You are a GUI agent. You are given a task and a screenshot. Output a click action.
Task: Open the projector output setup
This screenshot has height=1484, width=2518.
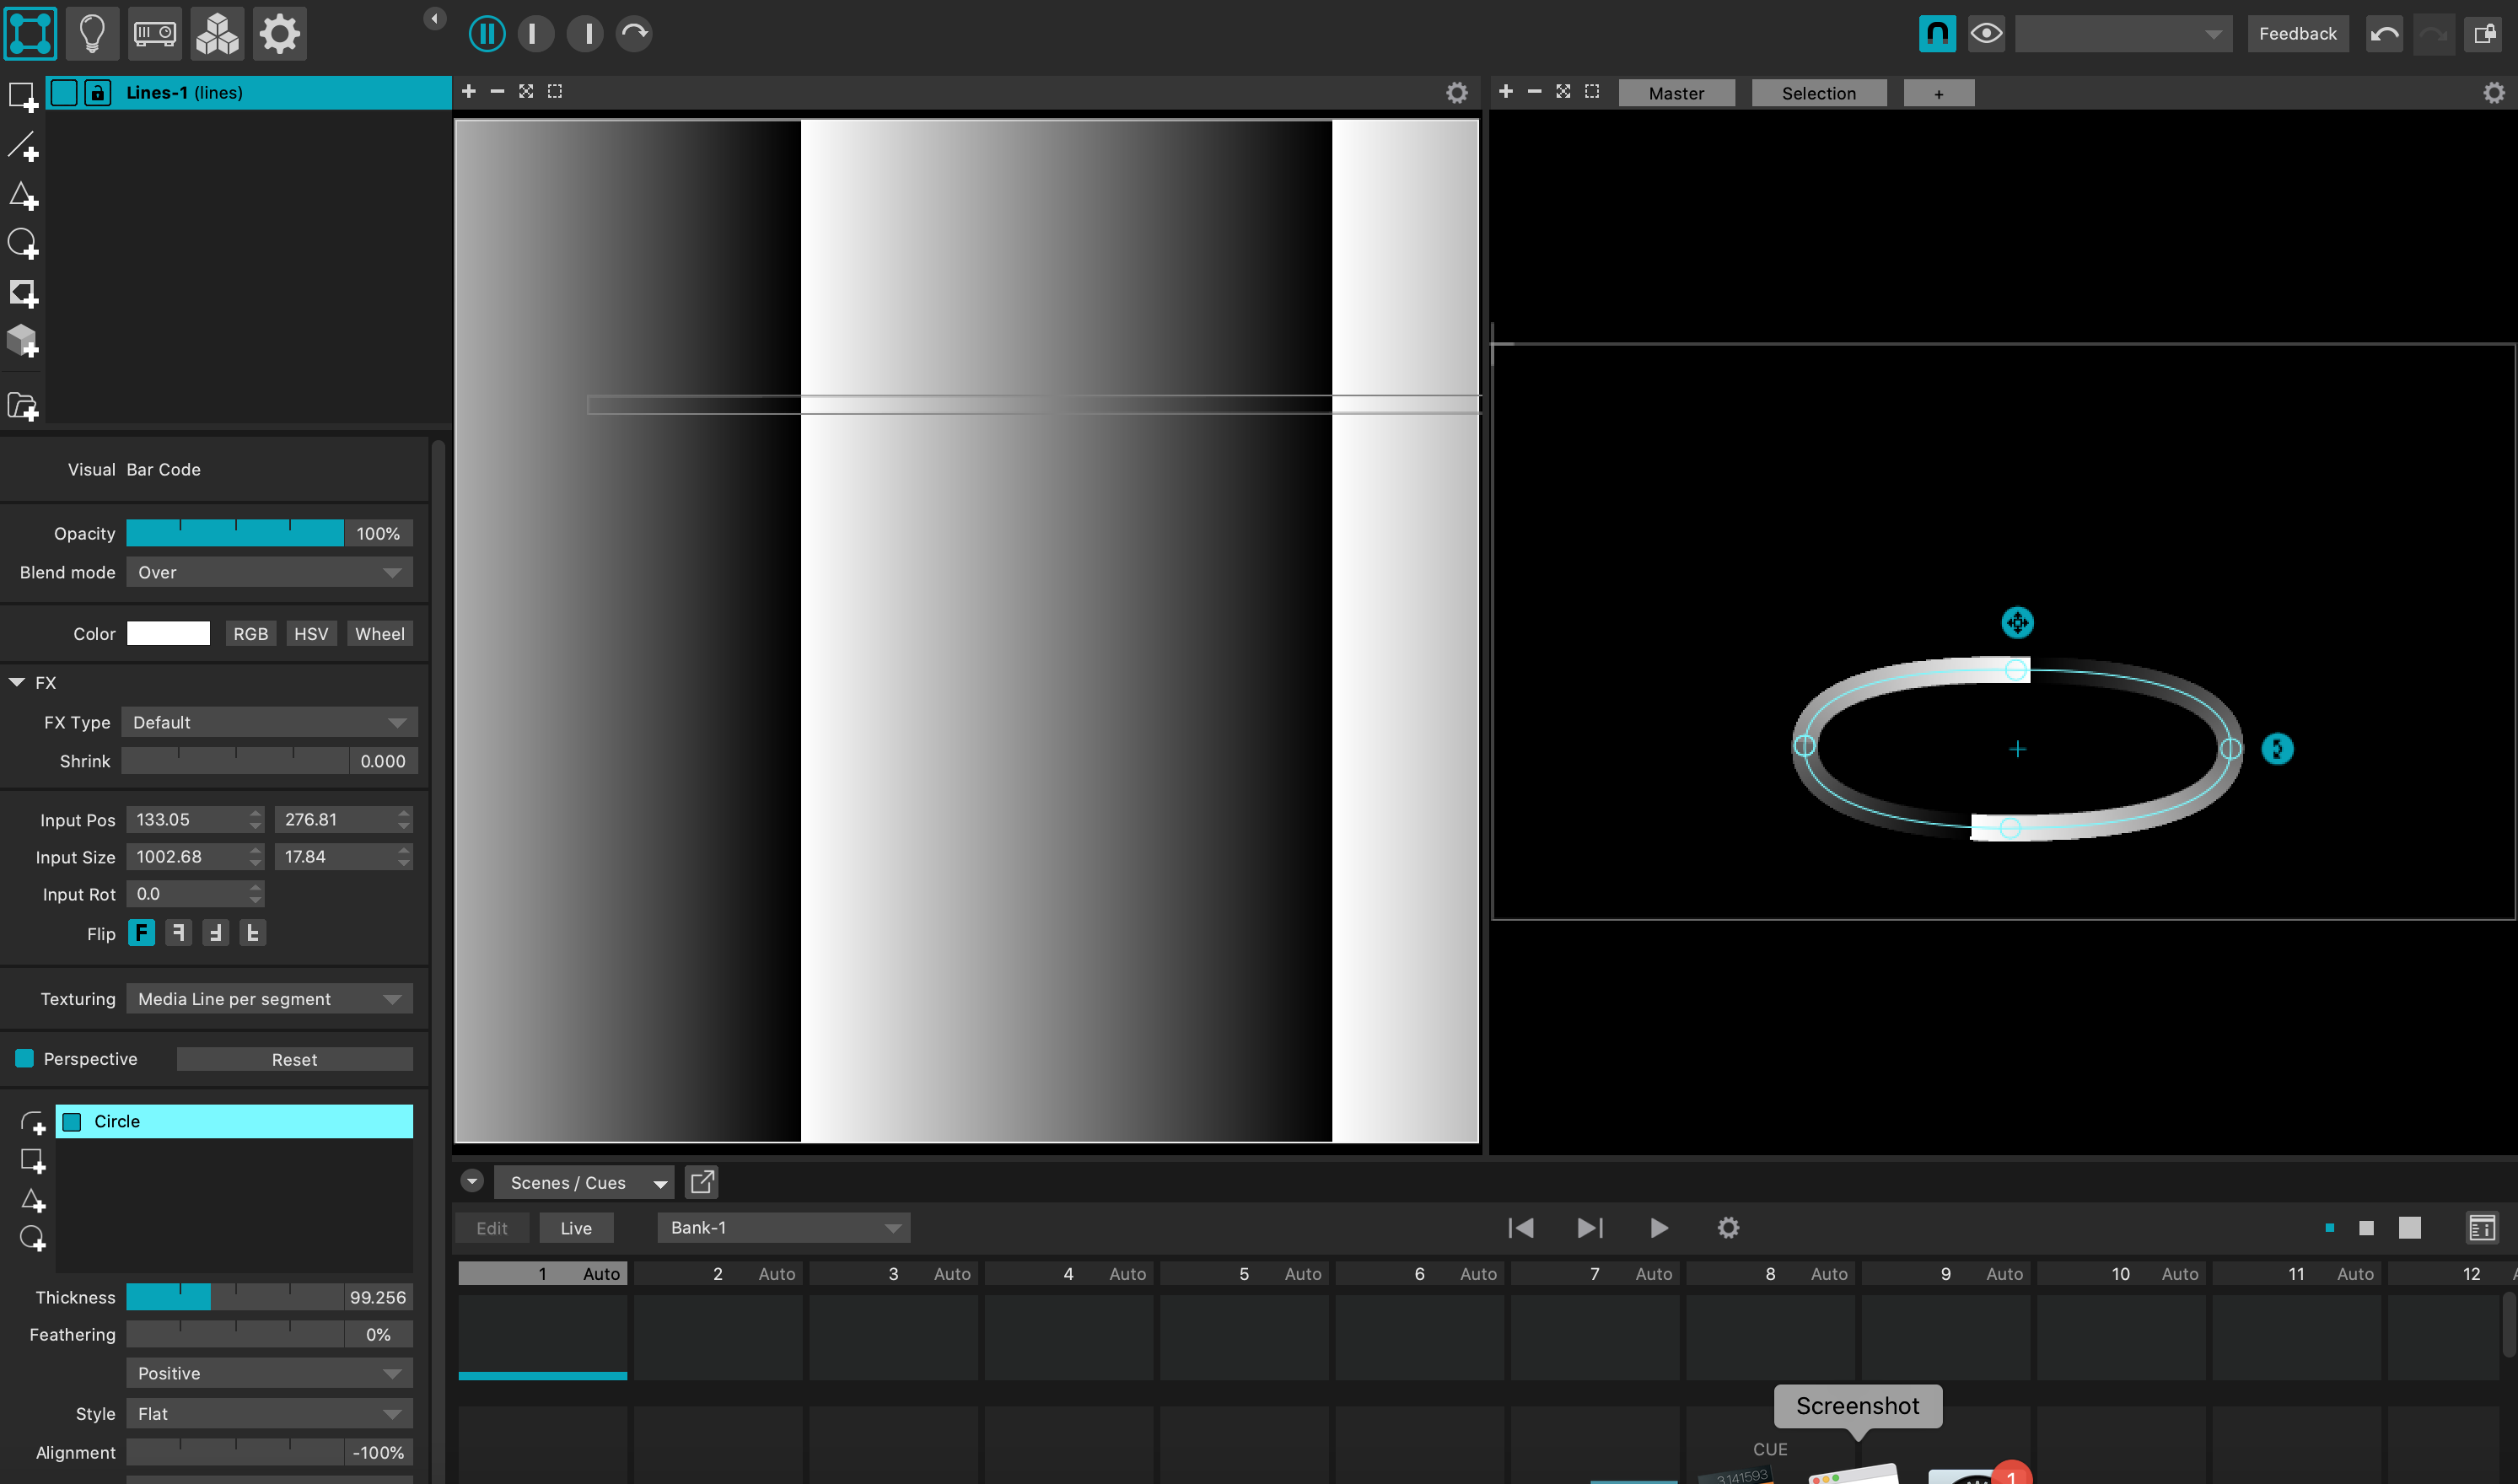click(x=154, y=33)
